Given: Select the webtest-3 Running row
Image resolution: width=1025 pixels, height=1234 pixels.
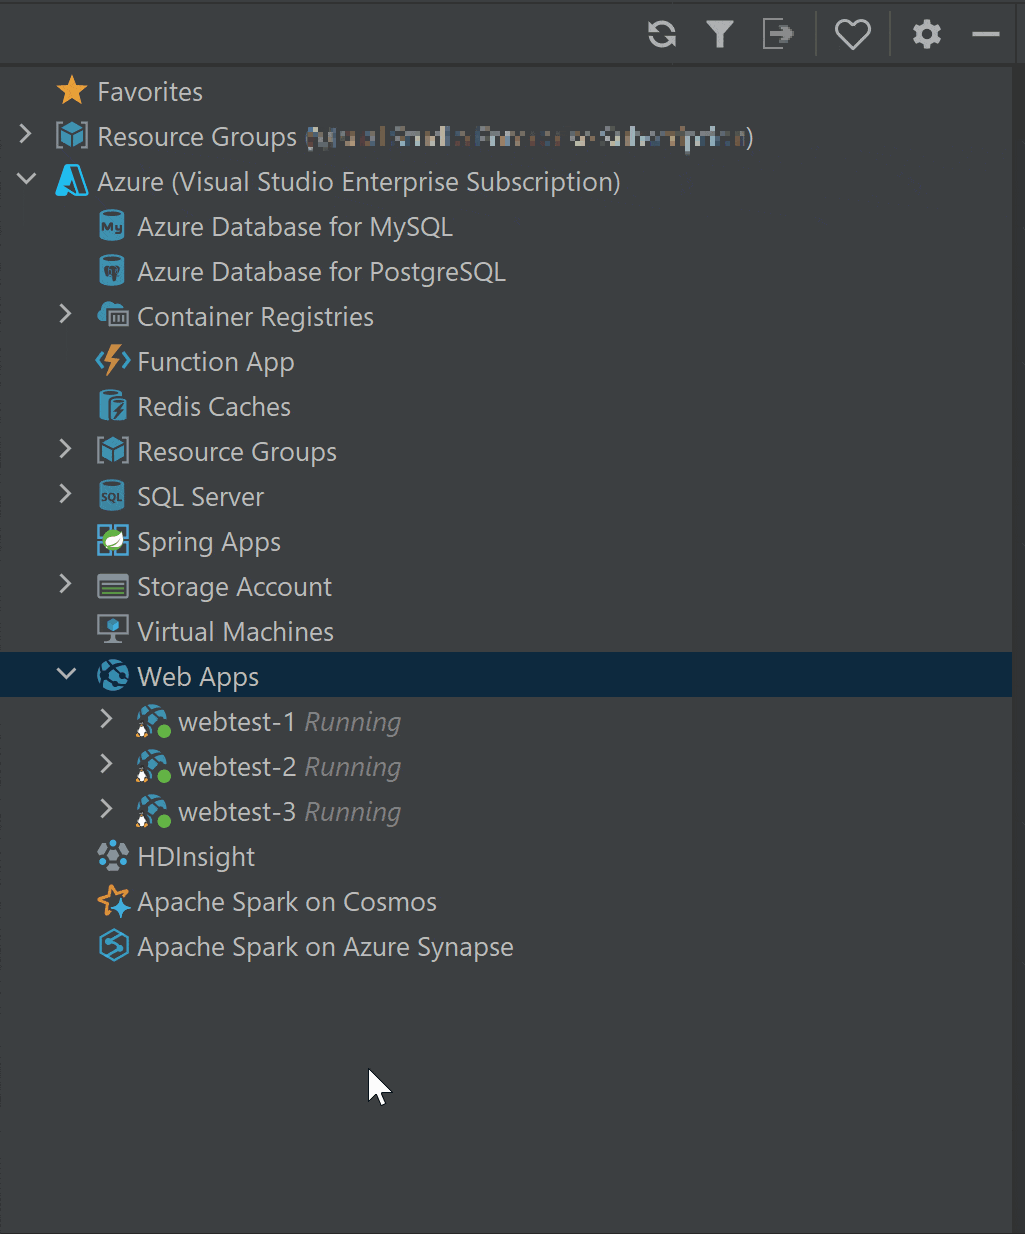Looking at the screenshot, I should [506, 811].
